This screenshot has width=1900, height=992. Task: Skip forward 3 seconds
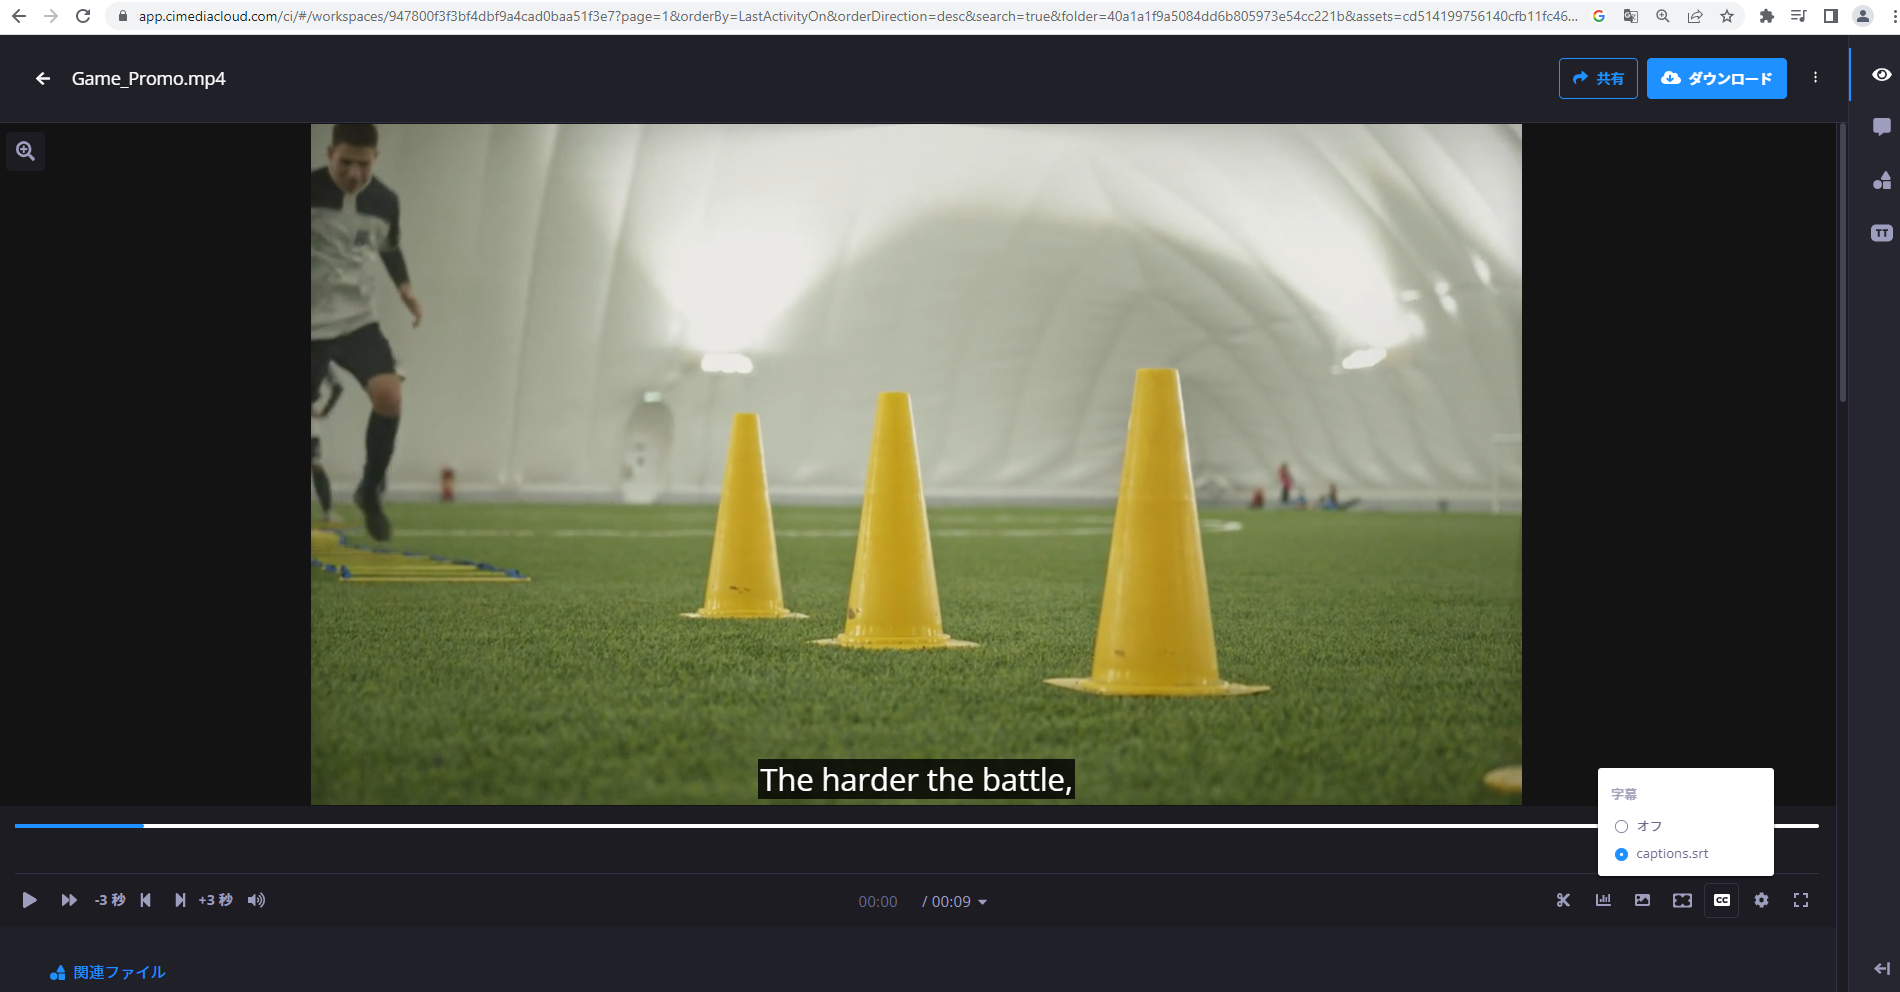point(215,900)
